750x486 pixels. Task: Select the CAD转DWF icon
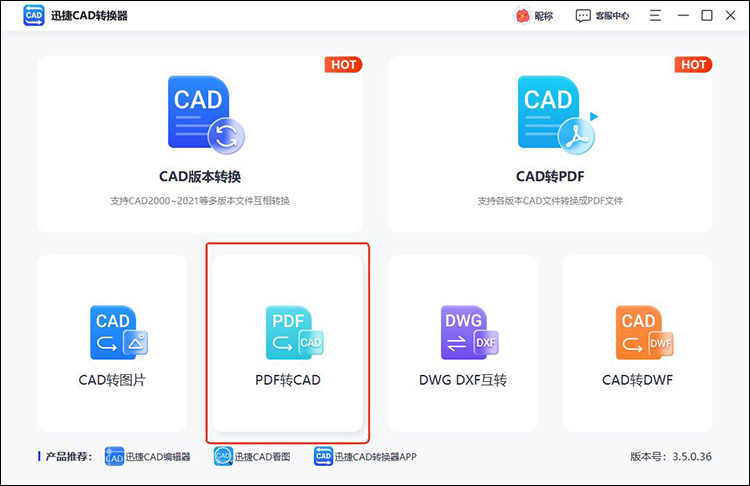click(645, 332)
